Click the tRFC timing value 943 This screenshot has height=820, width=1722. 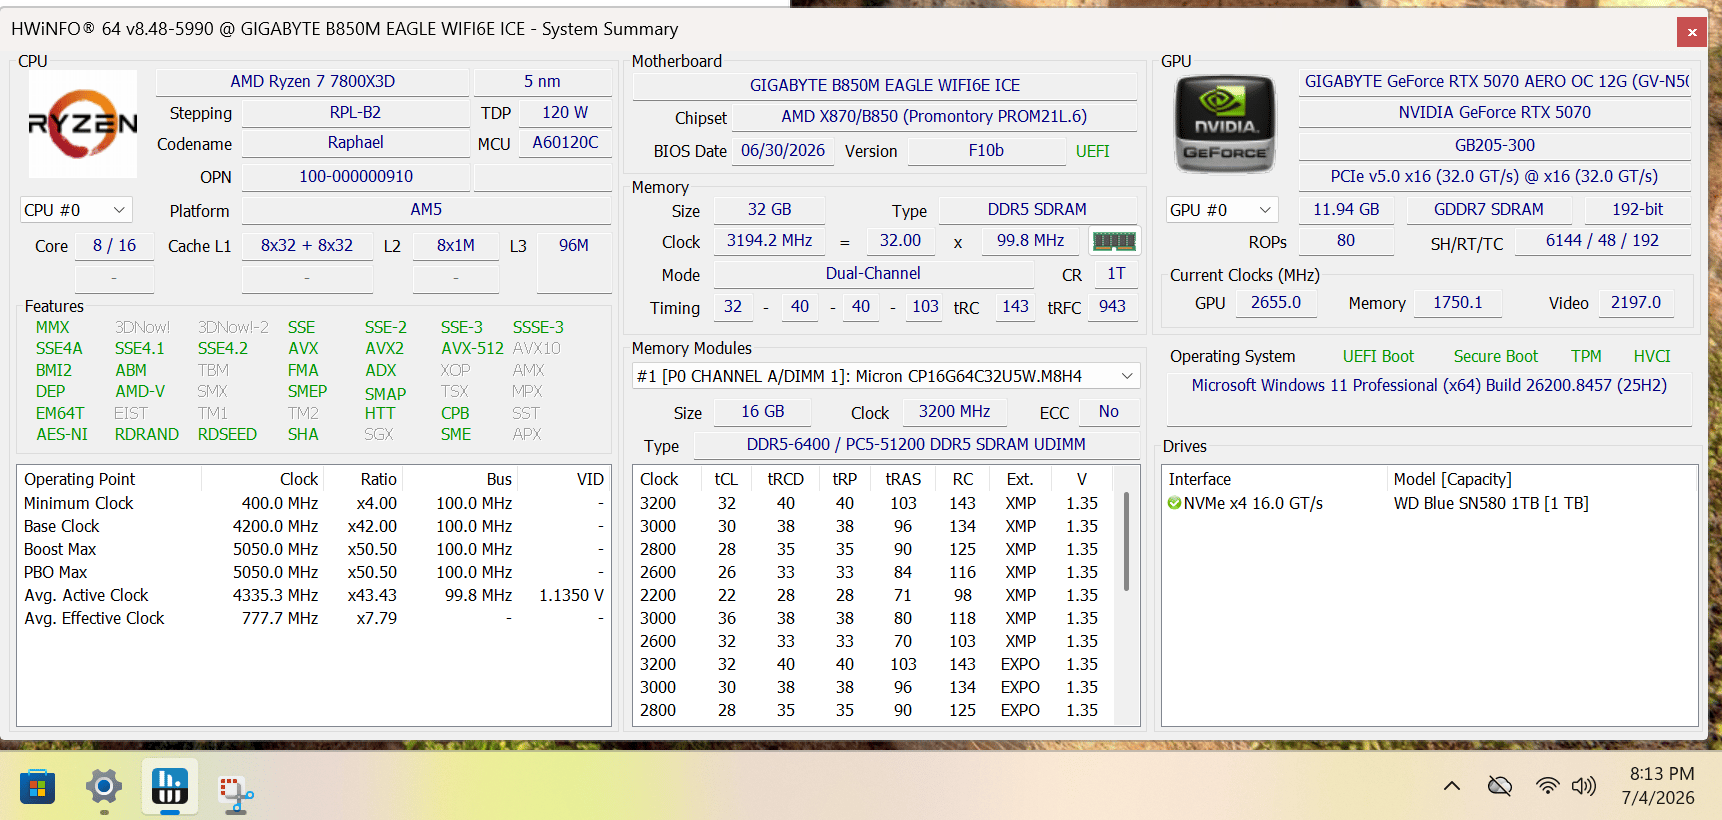click(x=1112, y=307)
